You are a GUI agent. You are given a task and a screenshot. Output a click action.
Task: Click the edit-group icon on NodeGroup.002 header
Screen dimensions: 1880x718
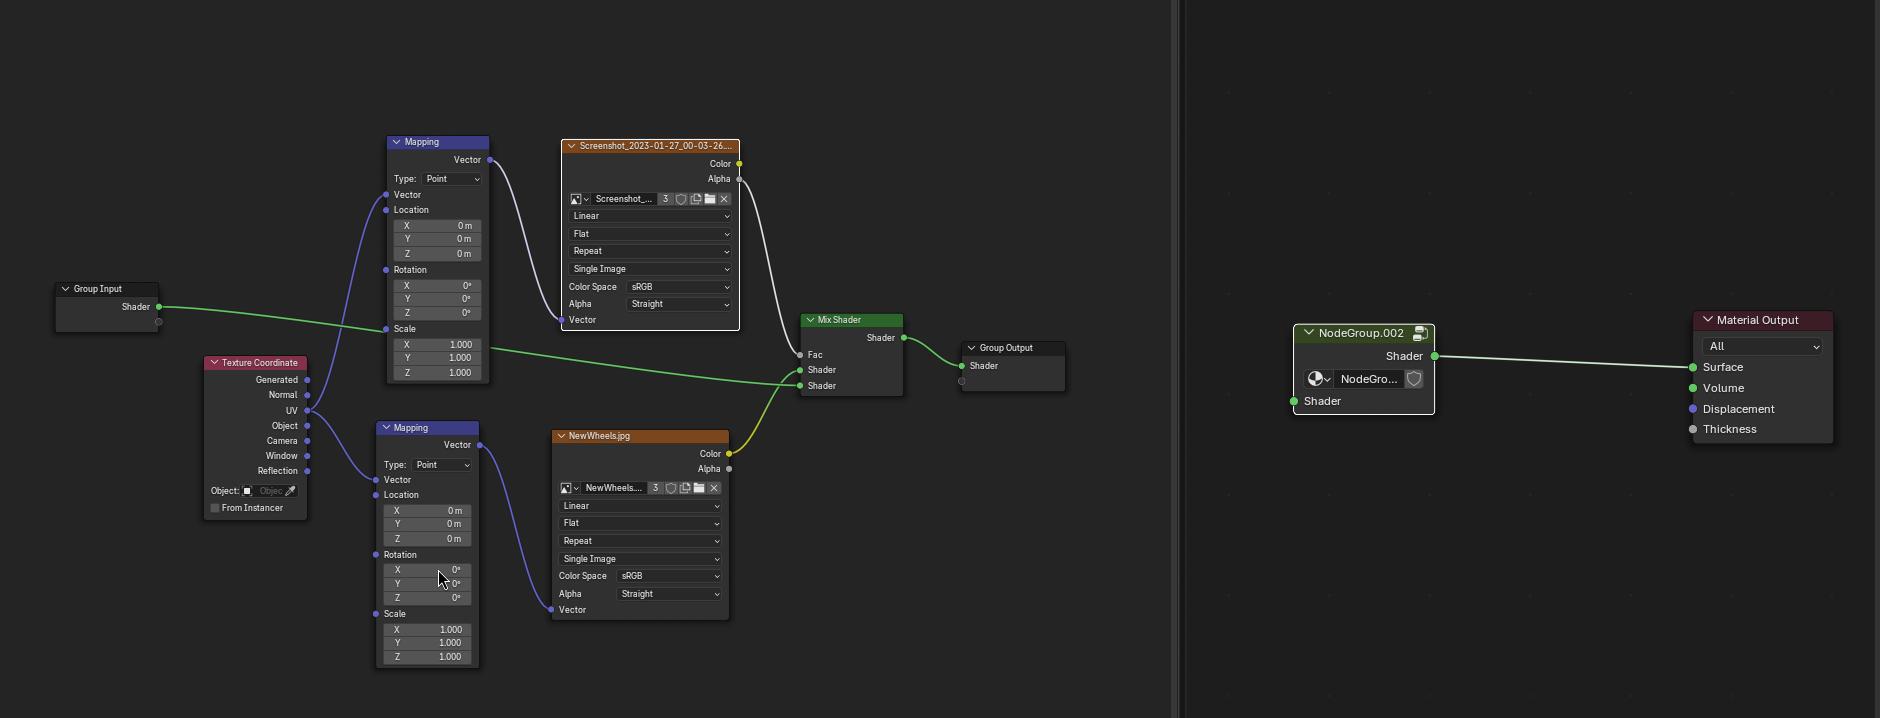tap(1420, 333)
